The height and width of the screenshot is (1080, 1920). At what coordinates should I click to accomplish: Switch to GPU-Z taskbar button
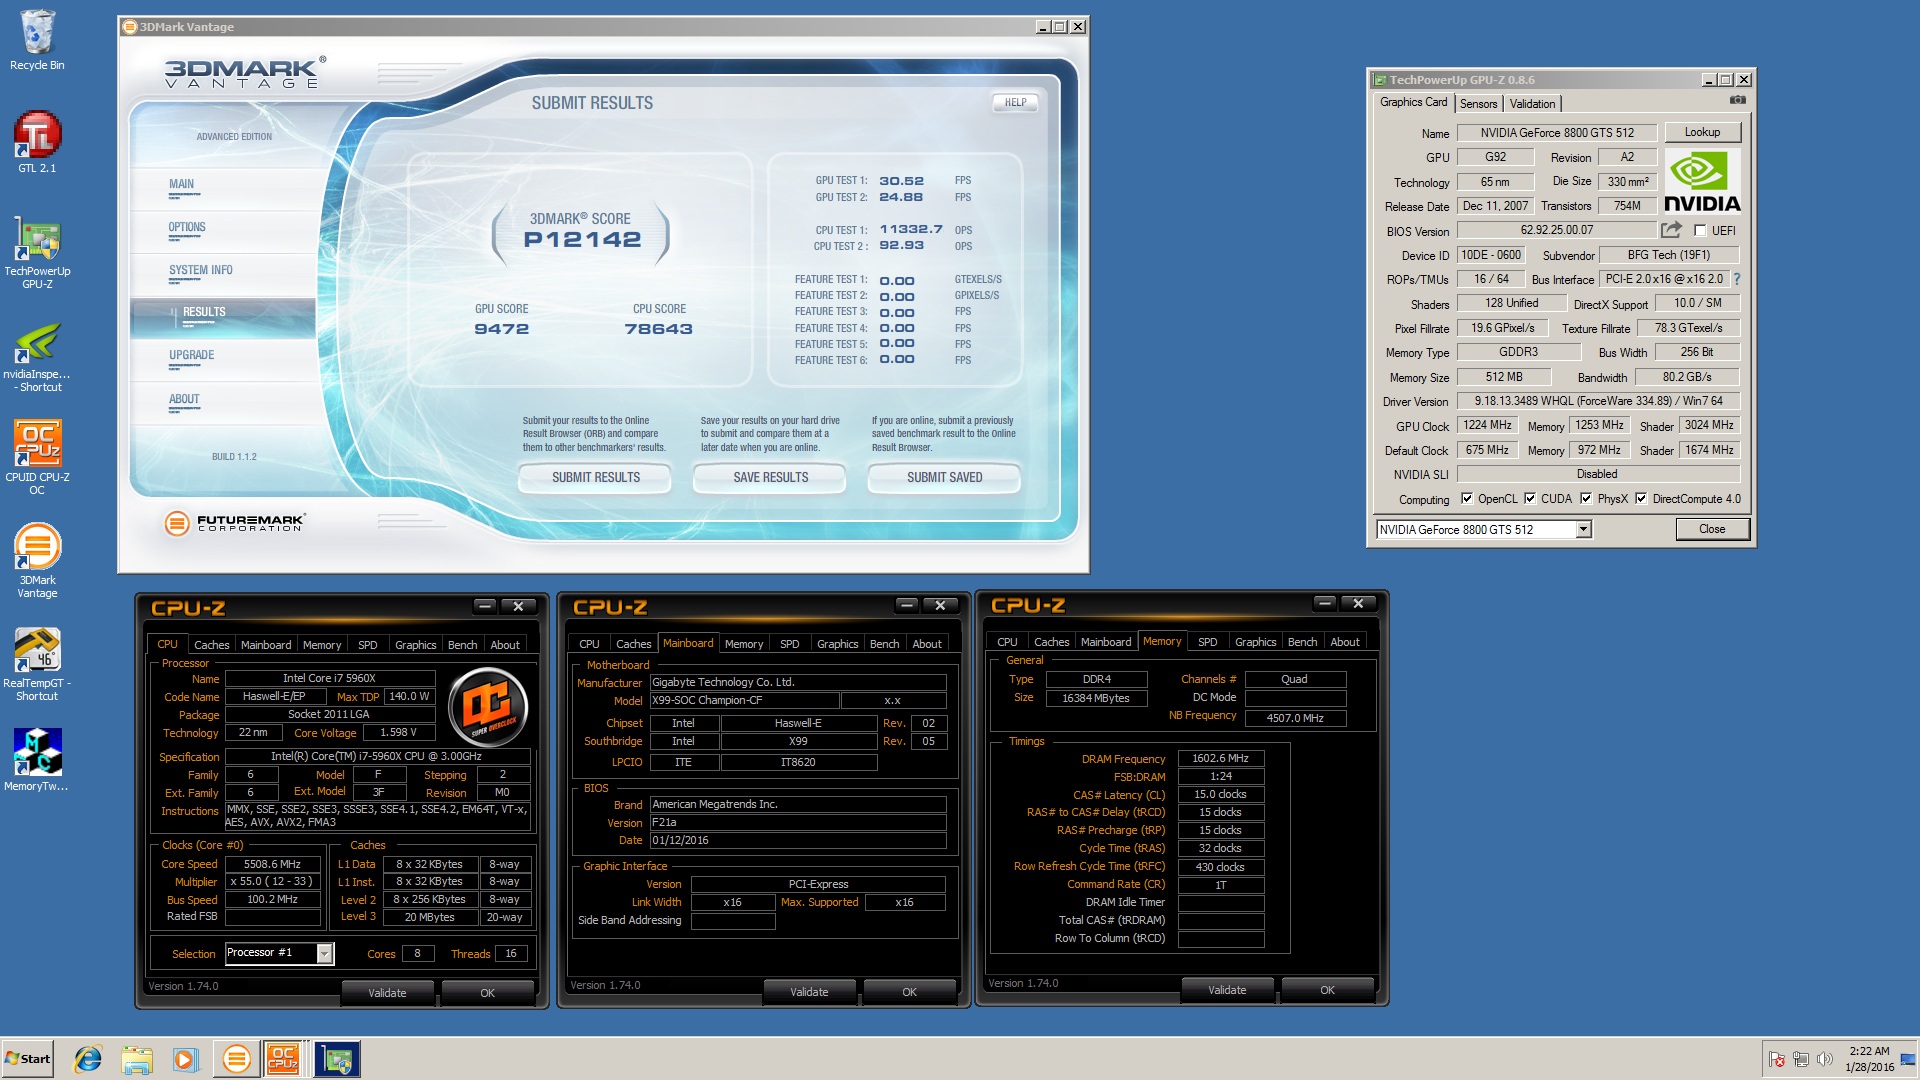(x=337, y=1059)
